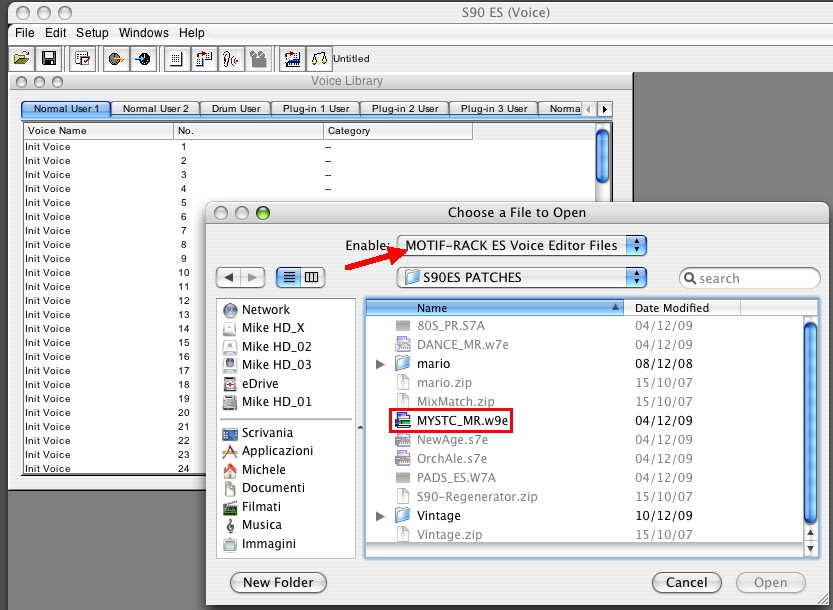Open the Edit menu
The image size is (833, 610).
(x=55, y=33)
